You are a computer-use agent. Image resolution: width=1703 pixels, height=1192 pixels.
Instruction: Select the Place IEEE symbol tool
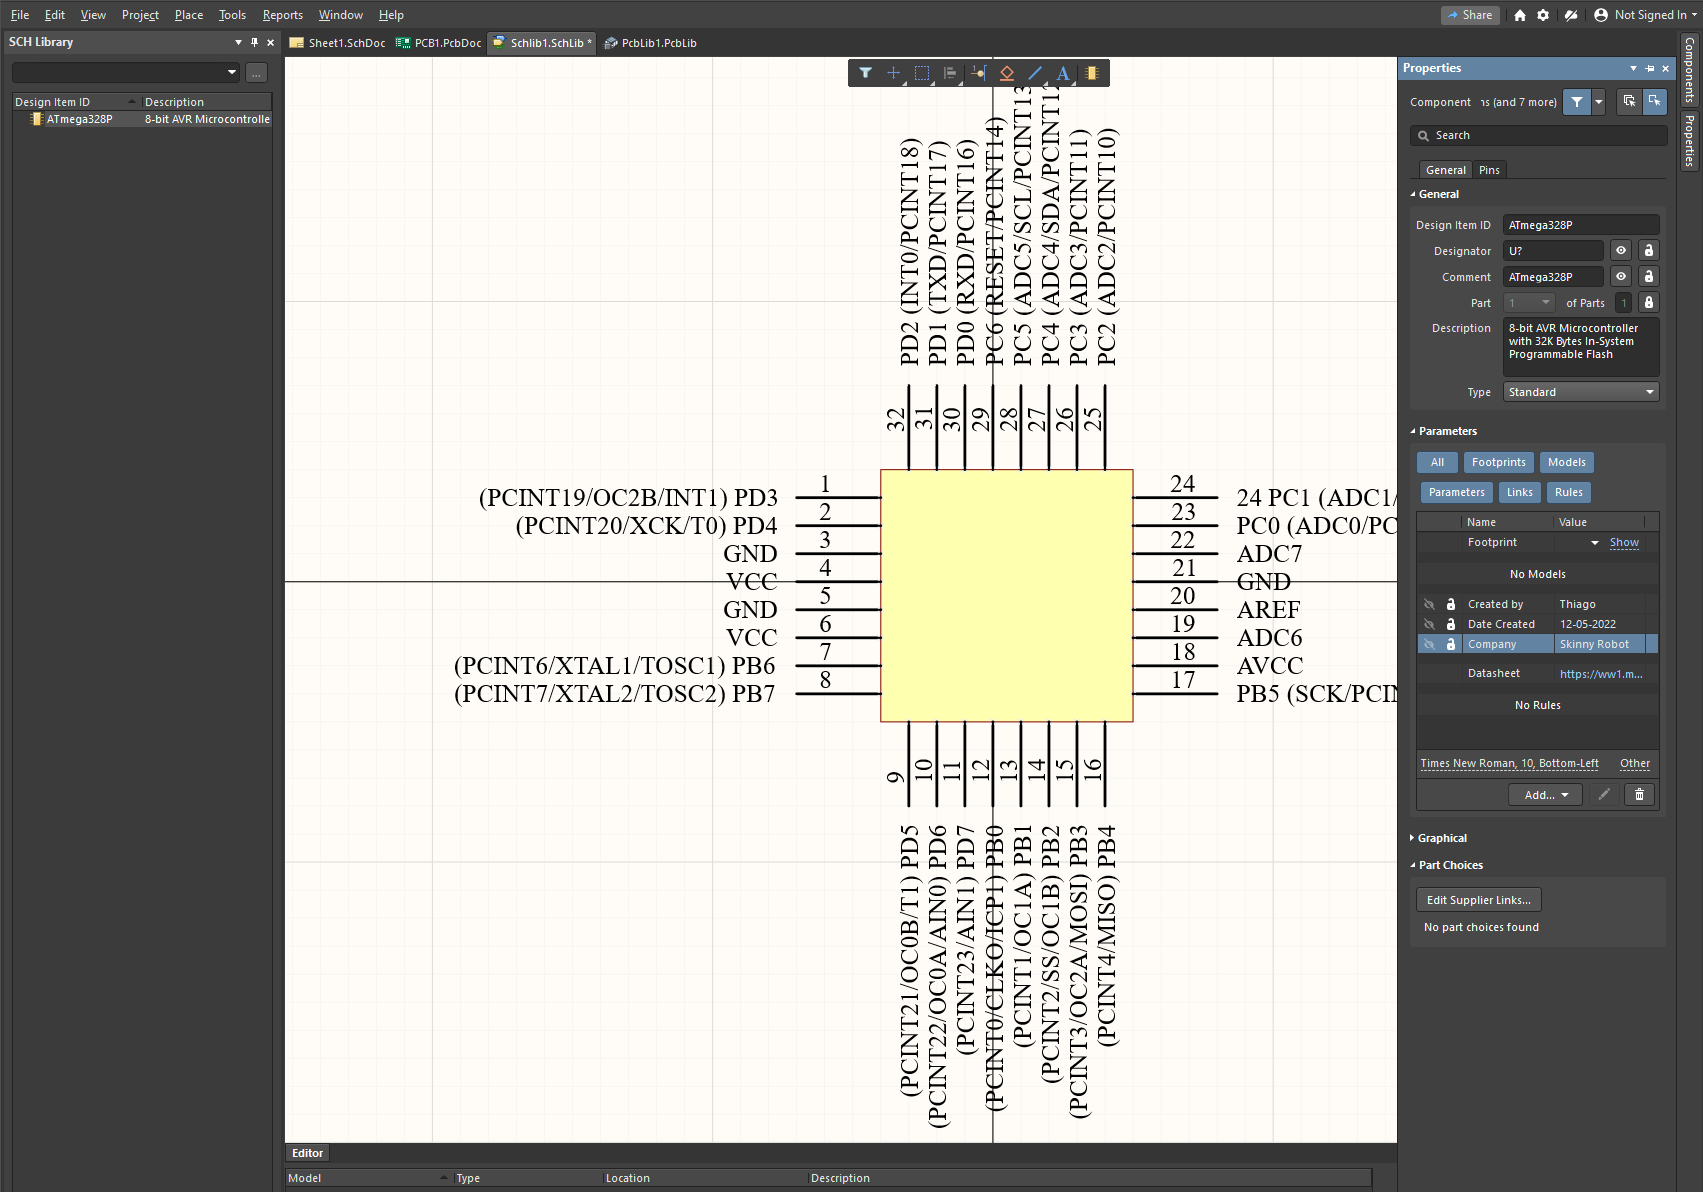coord(1007,73)
